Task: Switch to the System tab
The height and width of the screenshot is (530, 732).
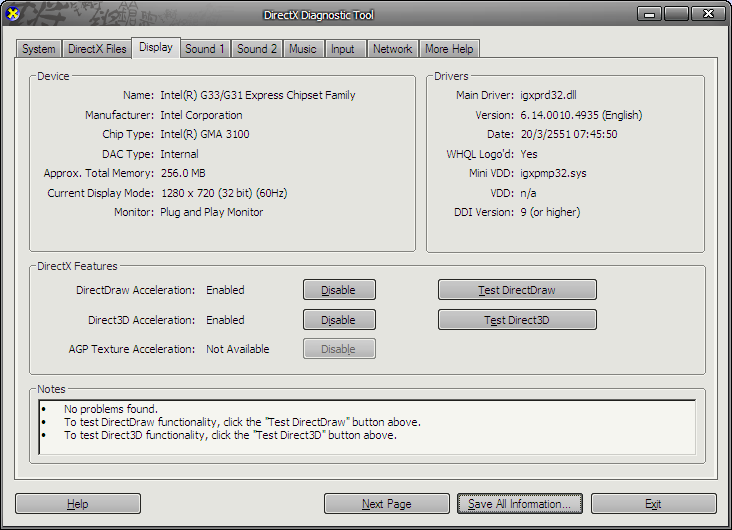Action: [x=39, y=49]
